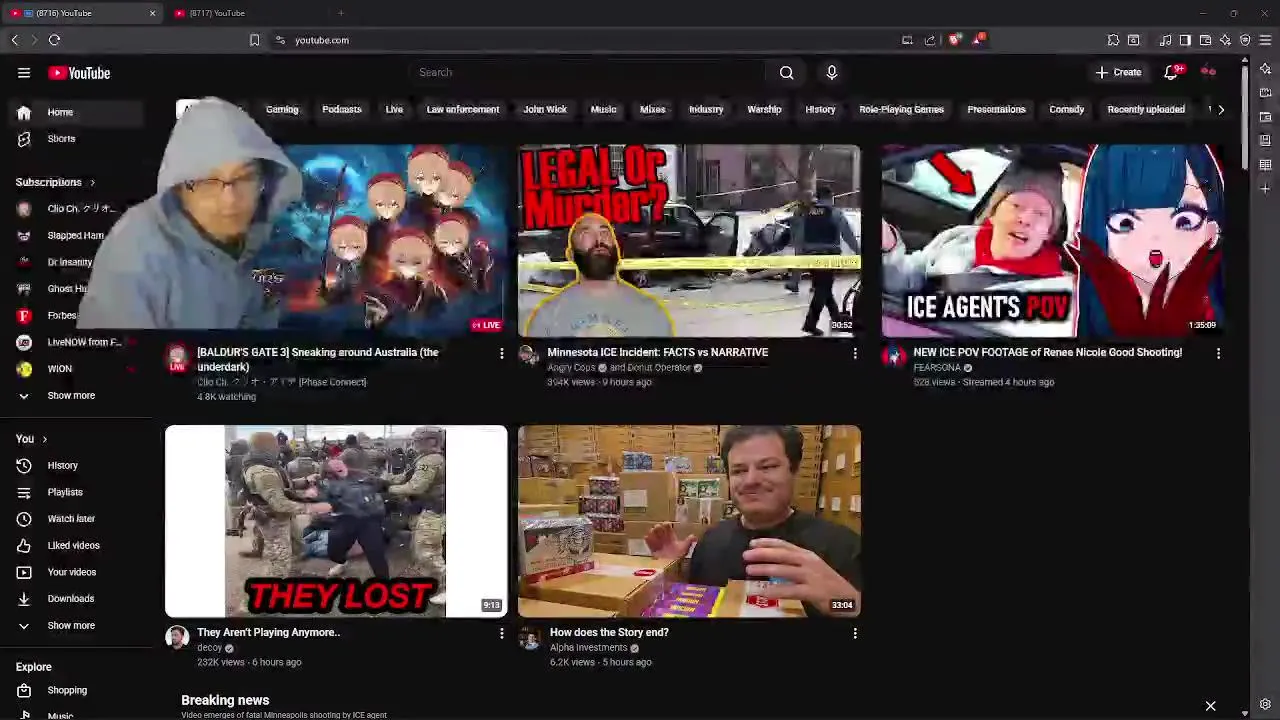The image size is (1280, 720).
Task: Open options for NEW ICE POV FOOTAGE video
Action: coord(1218,353)
